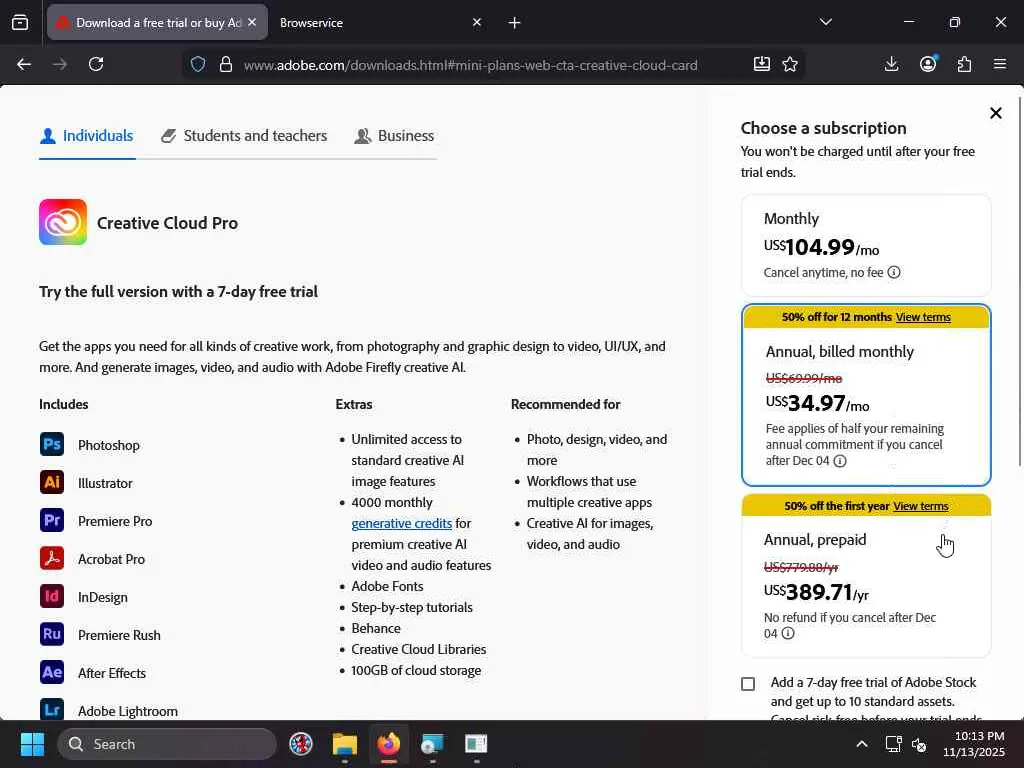This screenshot has height=768, width=1024.
Task: Click the InDesign app icon
Action: [x=52, y=597]
